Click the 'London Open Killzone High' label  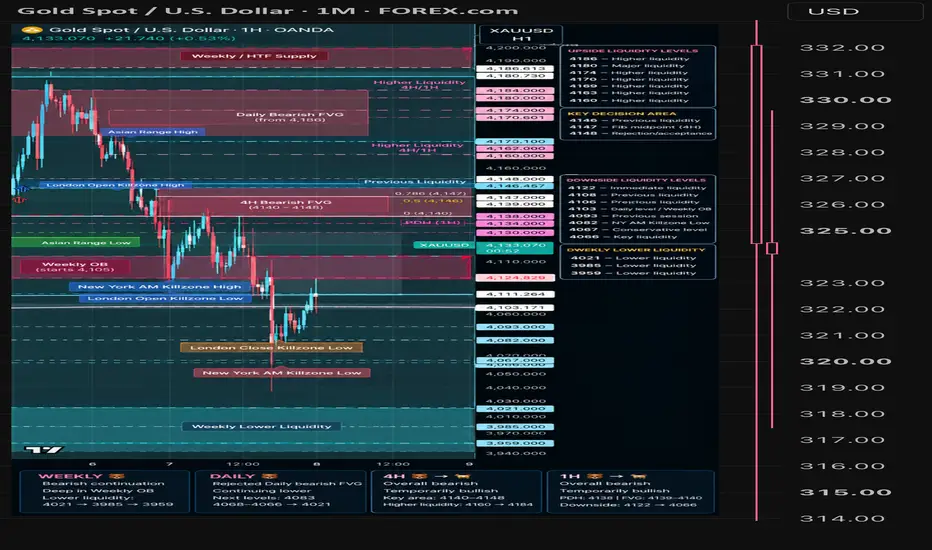point(115,185)
